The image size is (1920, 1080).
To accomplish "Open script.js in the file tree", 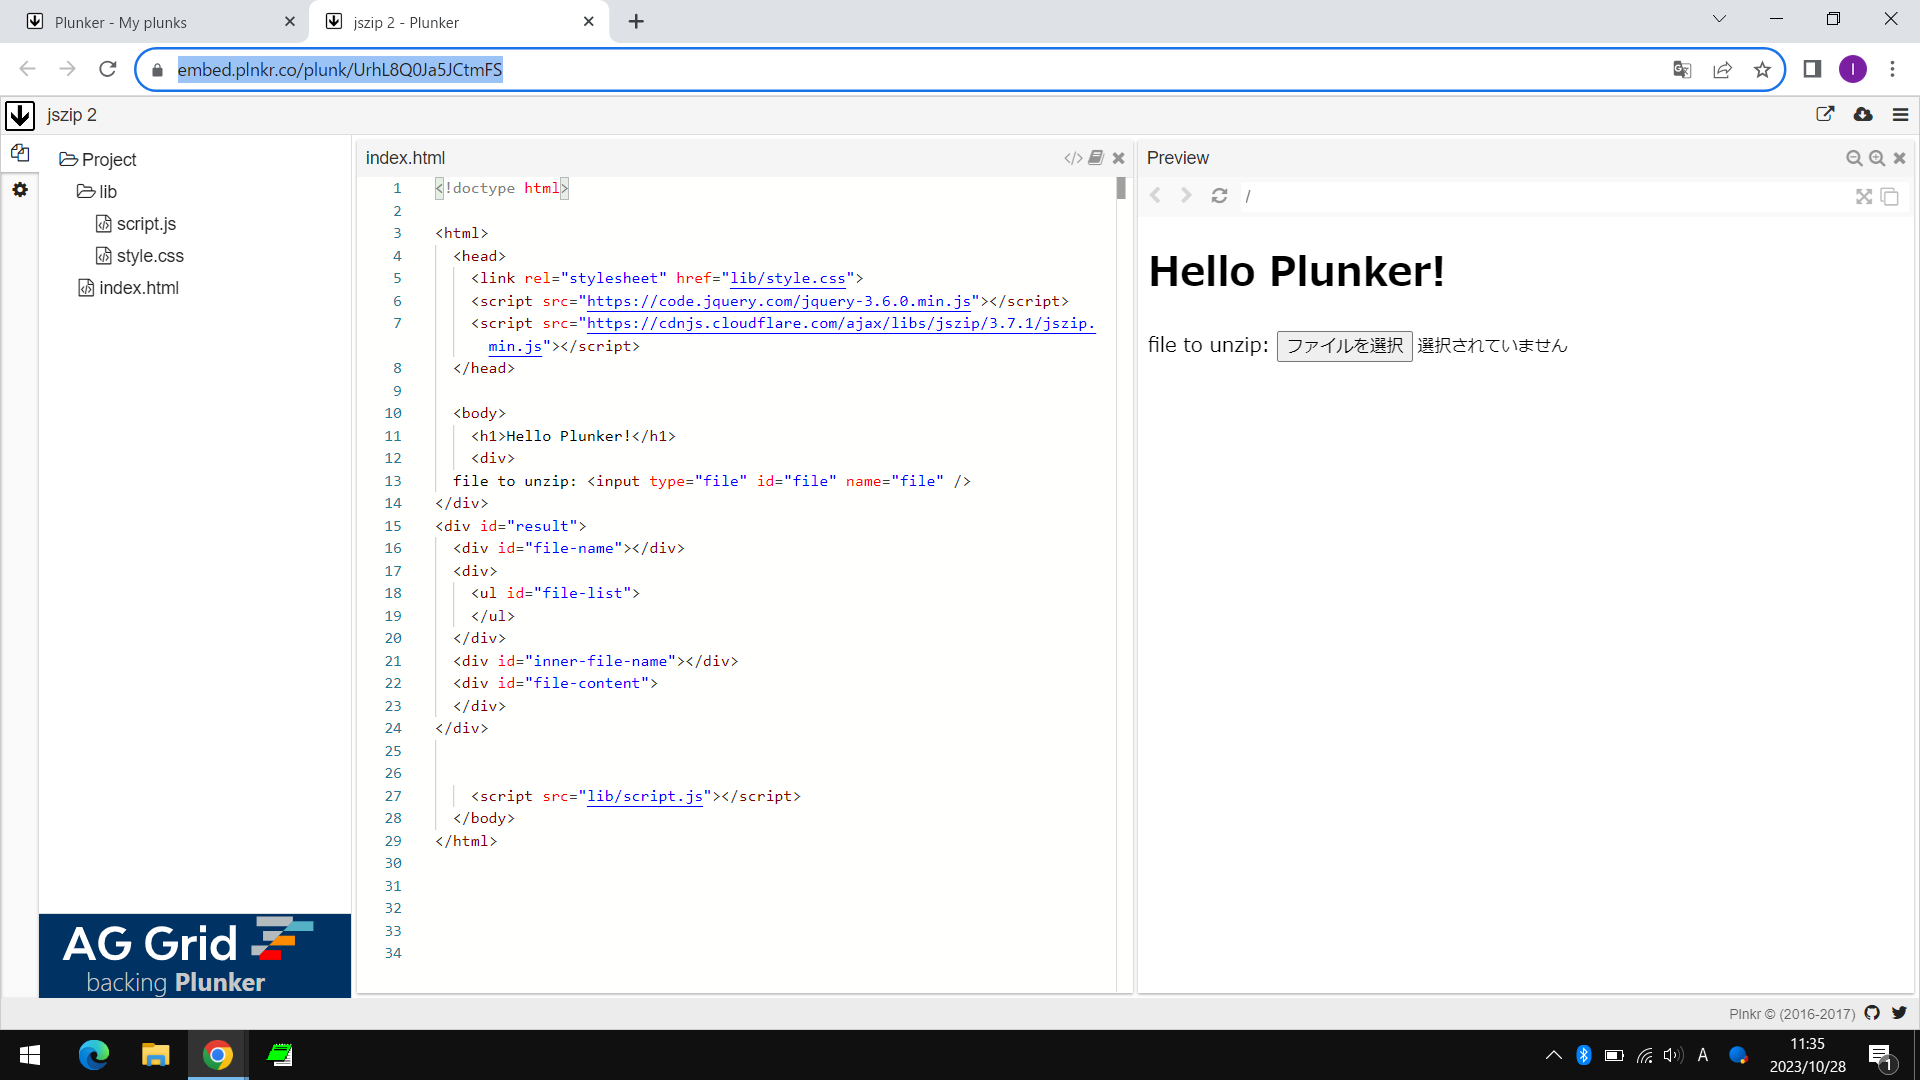I will tap(146, 224).
